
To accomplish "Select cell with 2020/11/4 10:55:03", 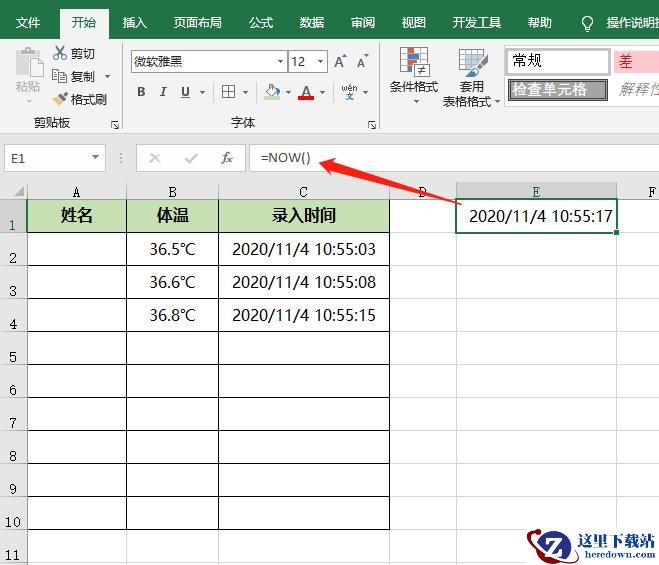I will point(303,249).
